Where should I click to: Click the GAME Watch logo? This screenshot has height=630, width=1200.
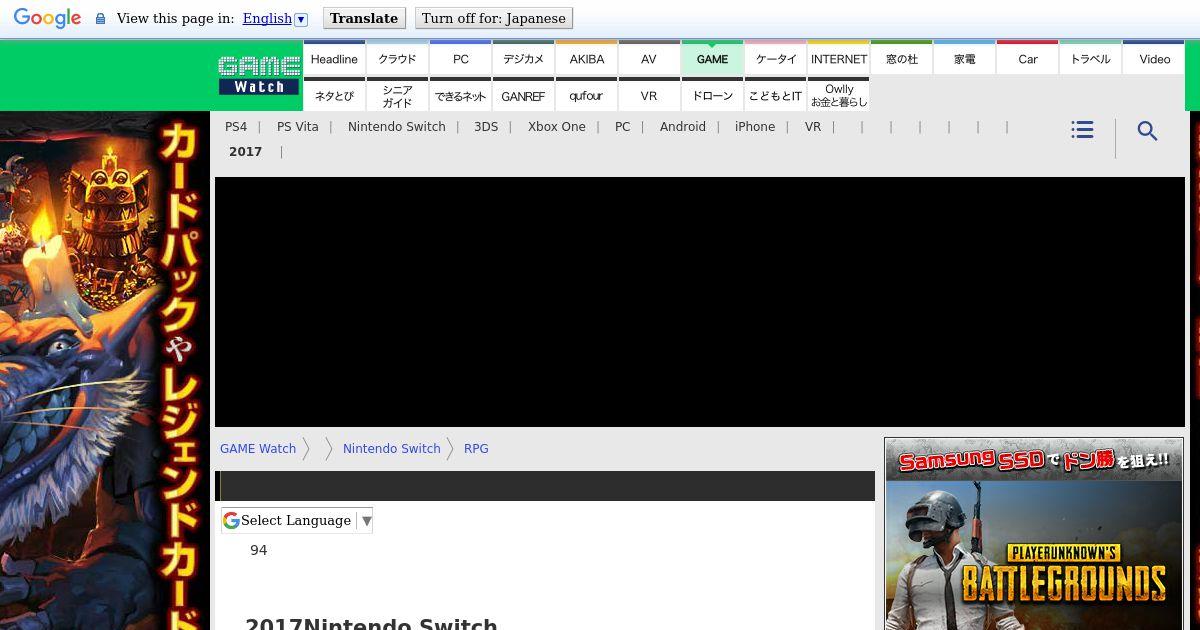pyautogui.click(x=259, y=76)
